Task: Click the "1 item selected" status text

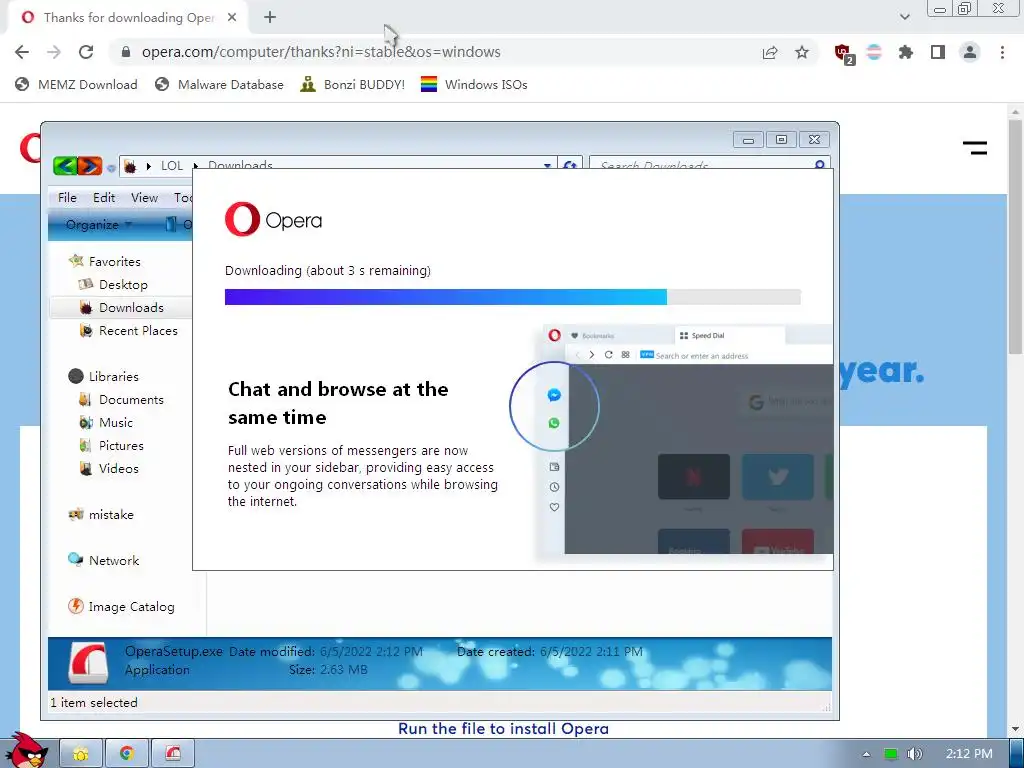Action: point(94,703)
